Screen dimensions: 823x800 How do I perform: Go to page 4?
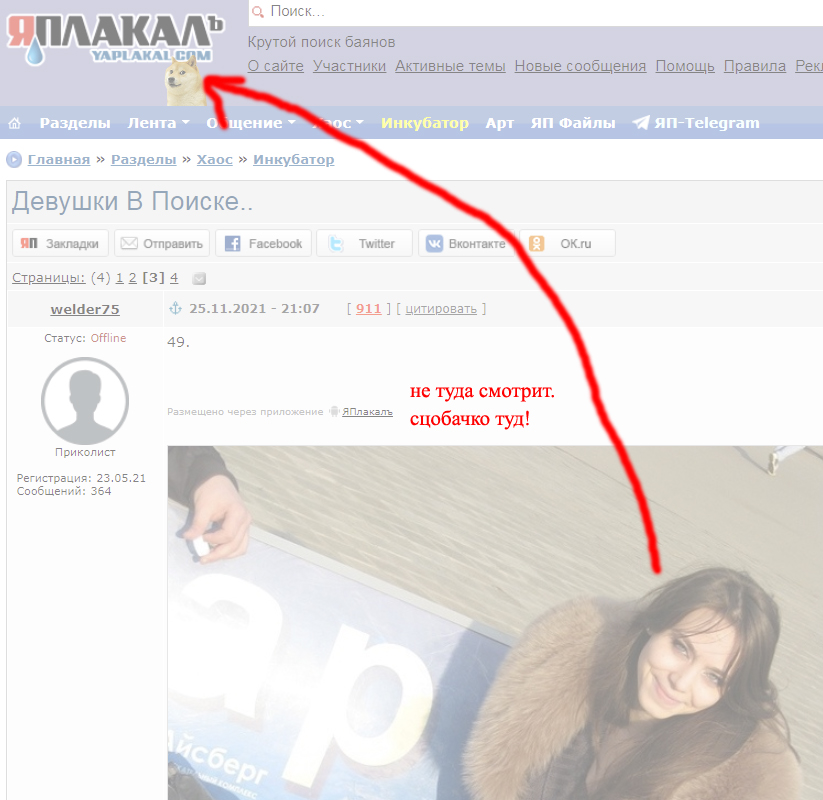(x=174, y=278)
